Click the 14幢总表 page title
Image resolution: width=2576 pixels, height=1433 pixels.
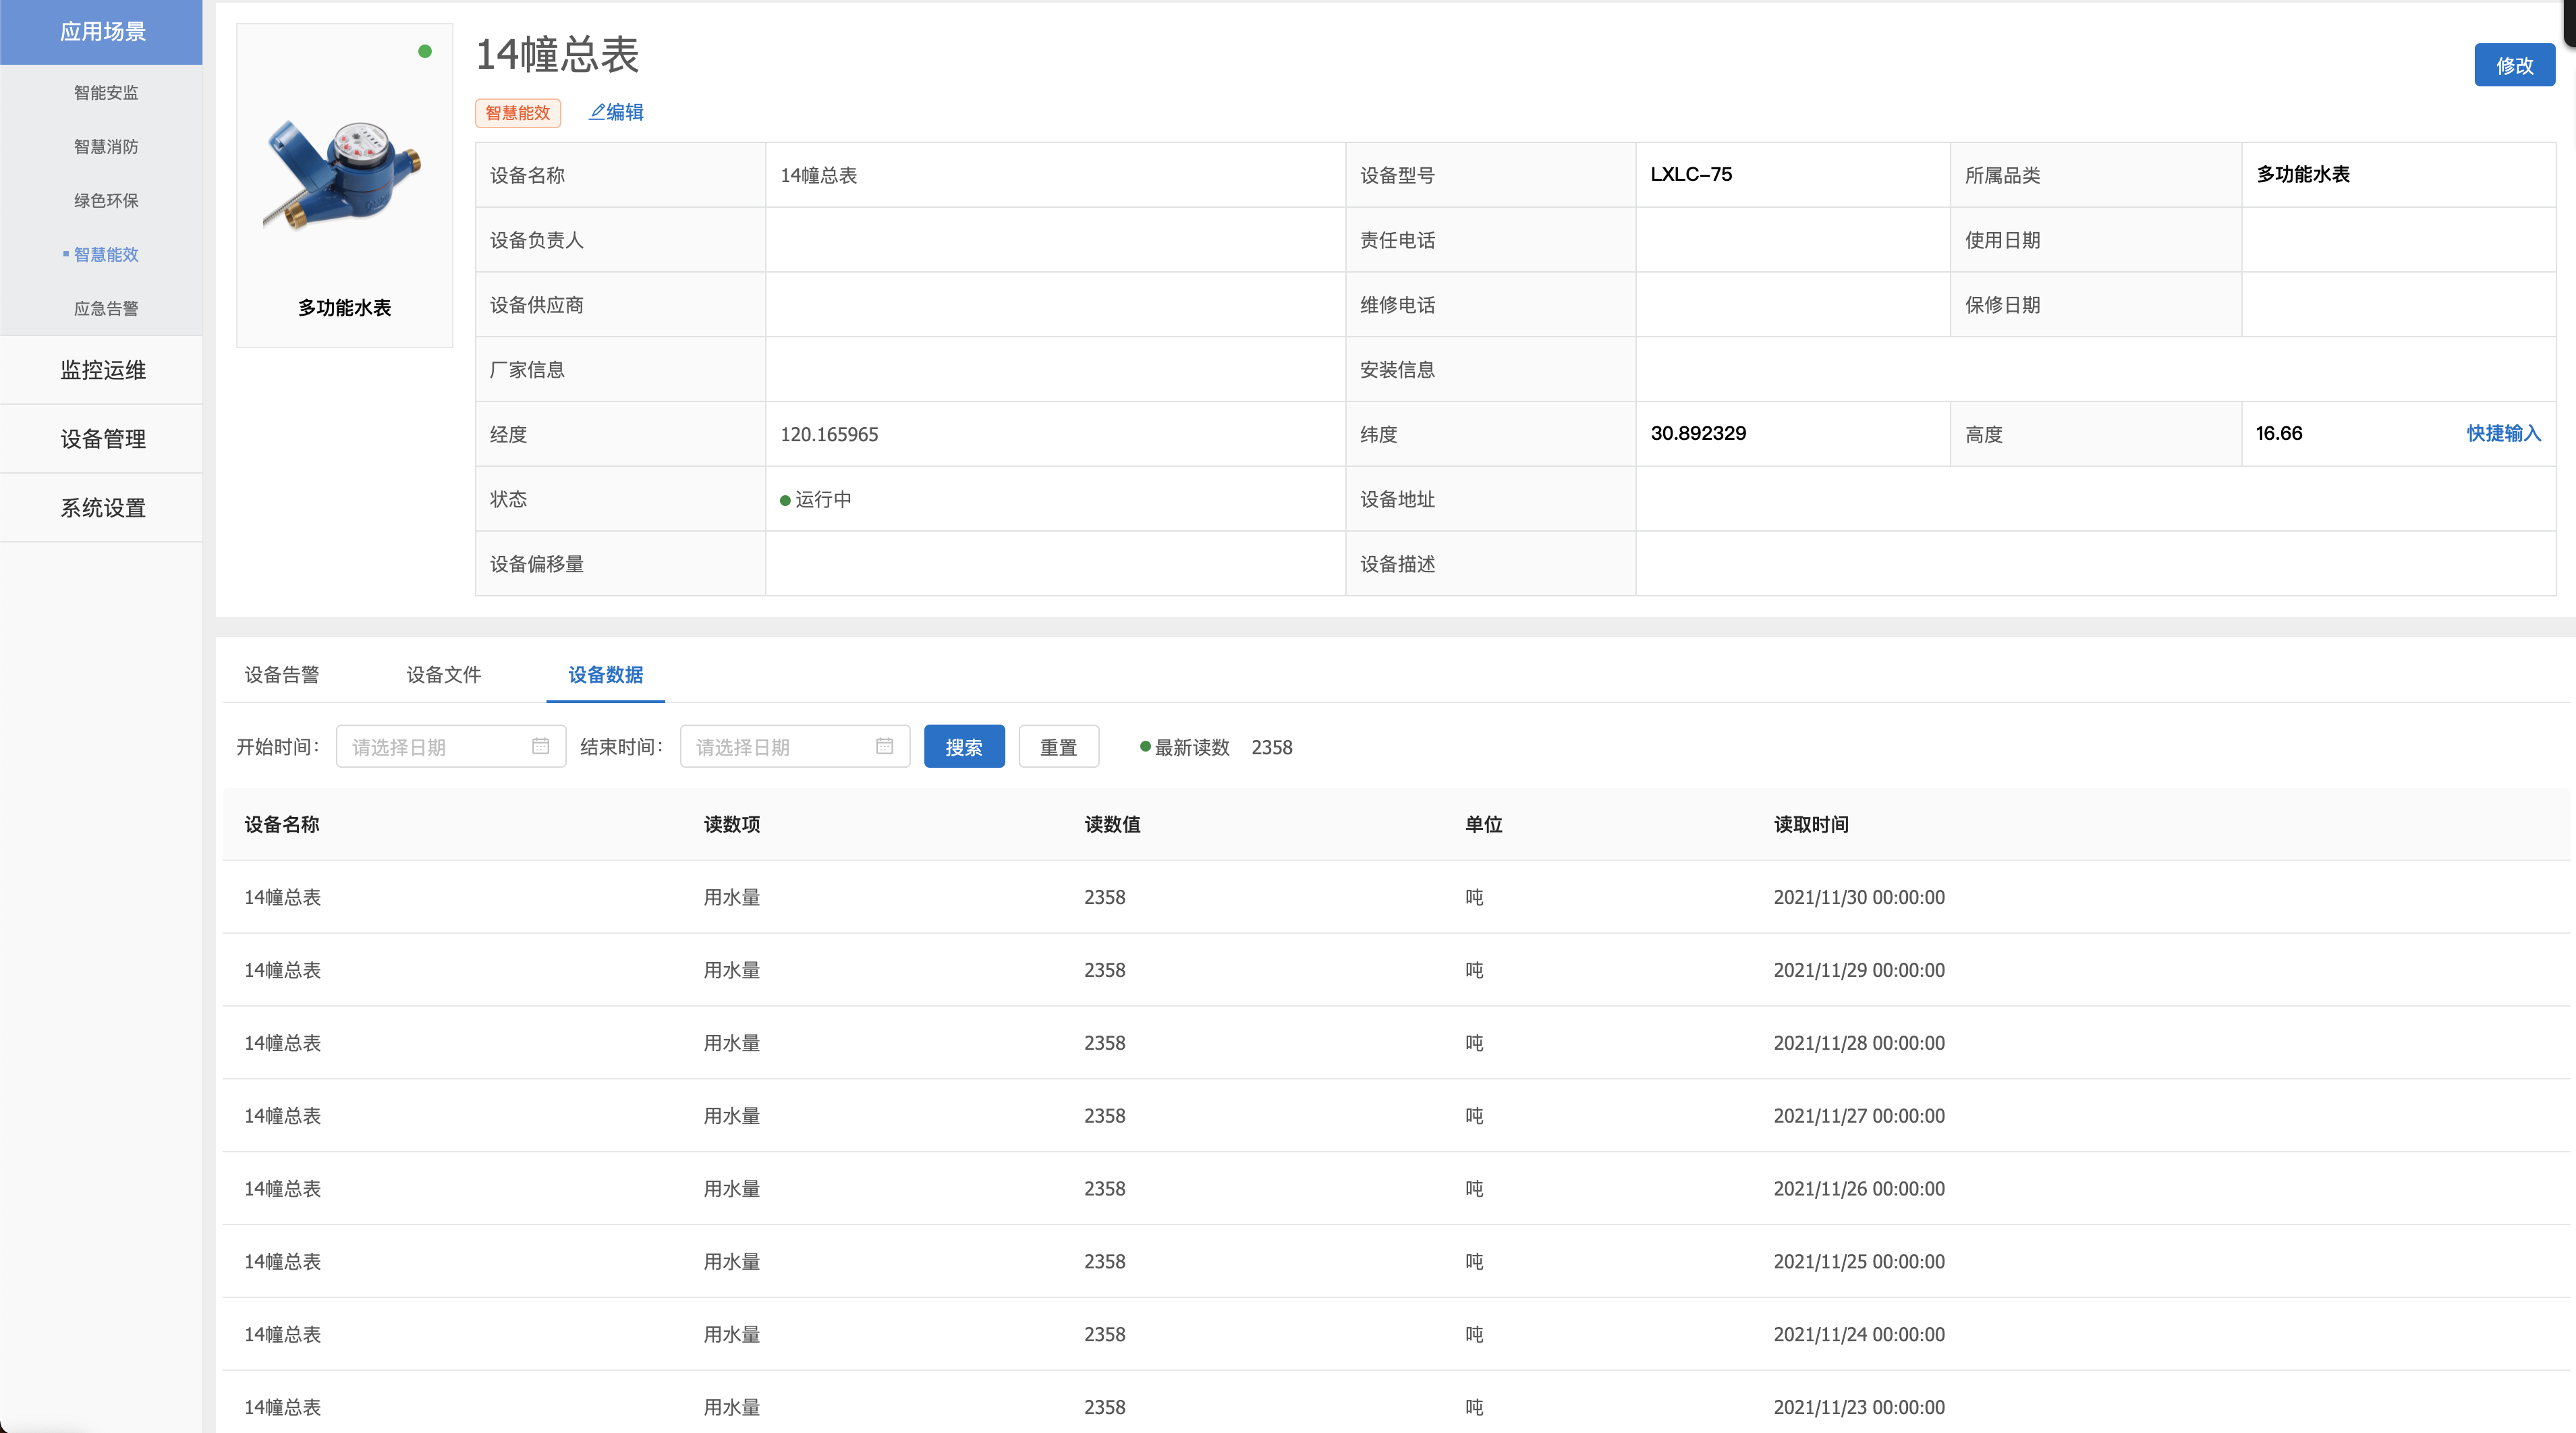(557, 54)
